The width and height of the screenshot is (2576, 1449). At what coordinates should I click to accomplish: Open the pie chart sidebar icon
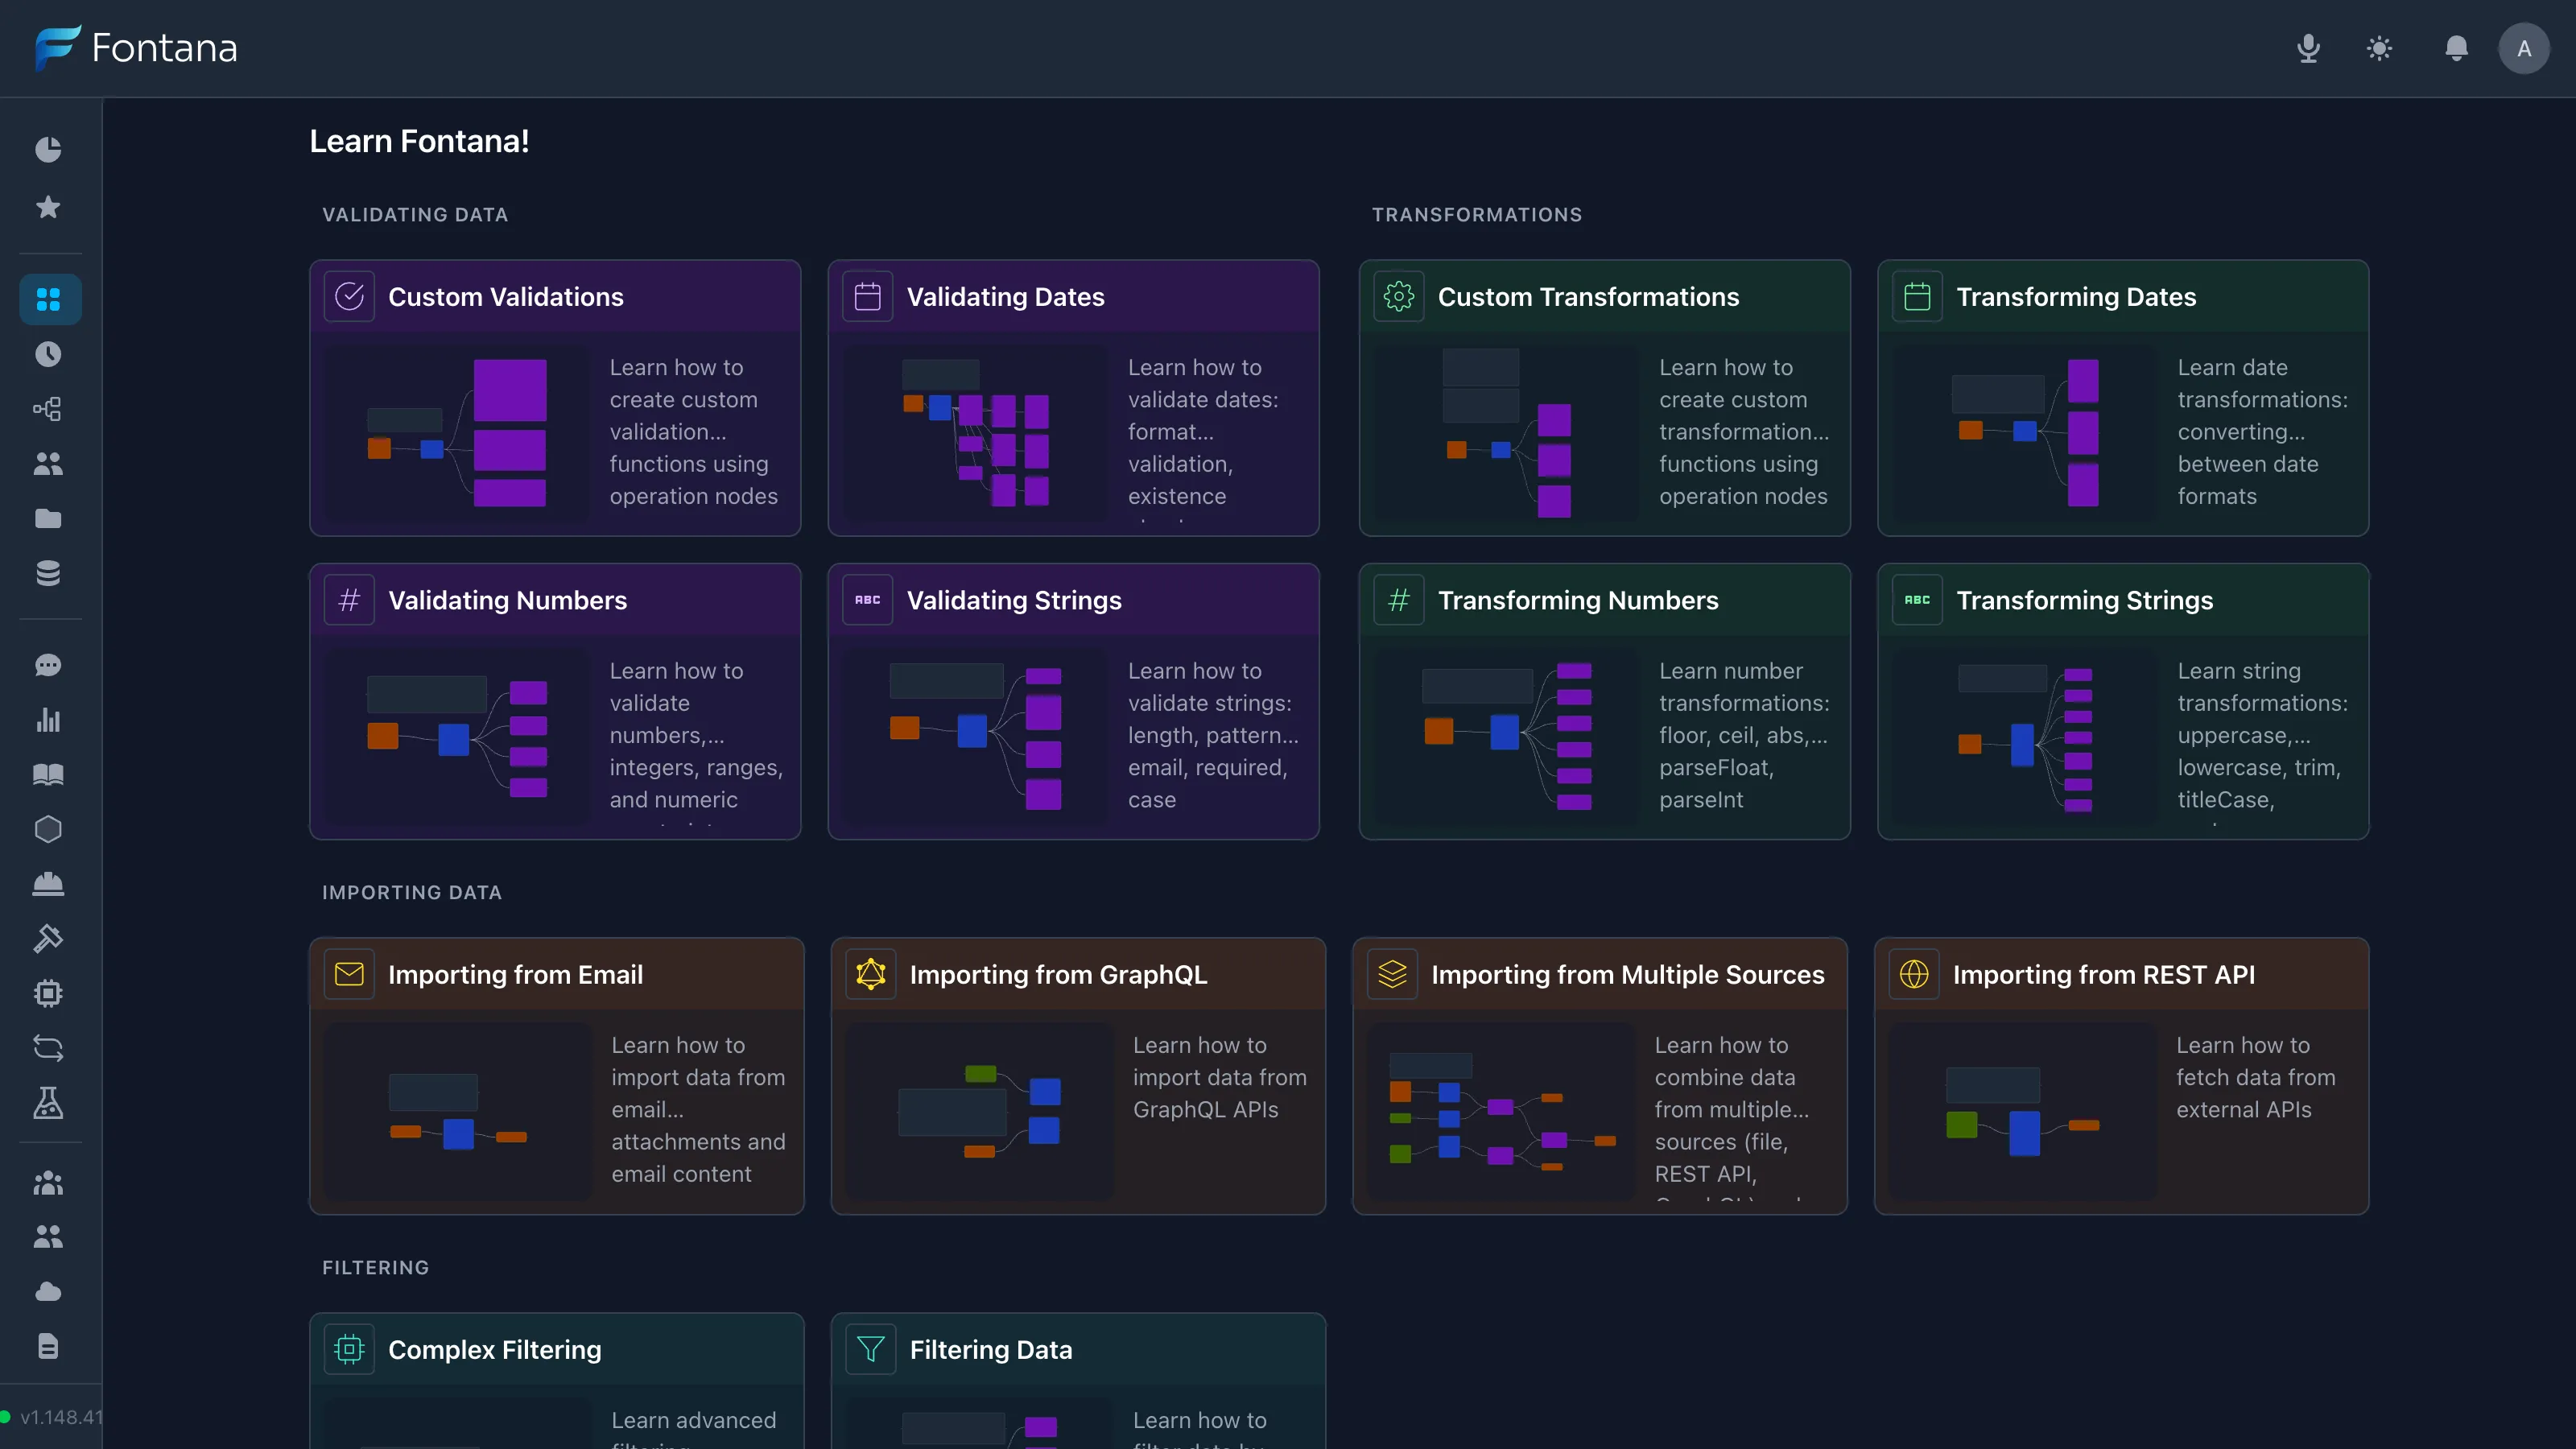[x=48, y=149]
